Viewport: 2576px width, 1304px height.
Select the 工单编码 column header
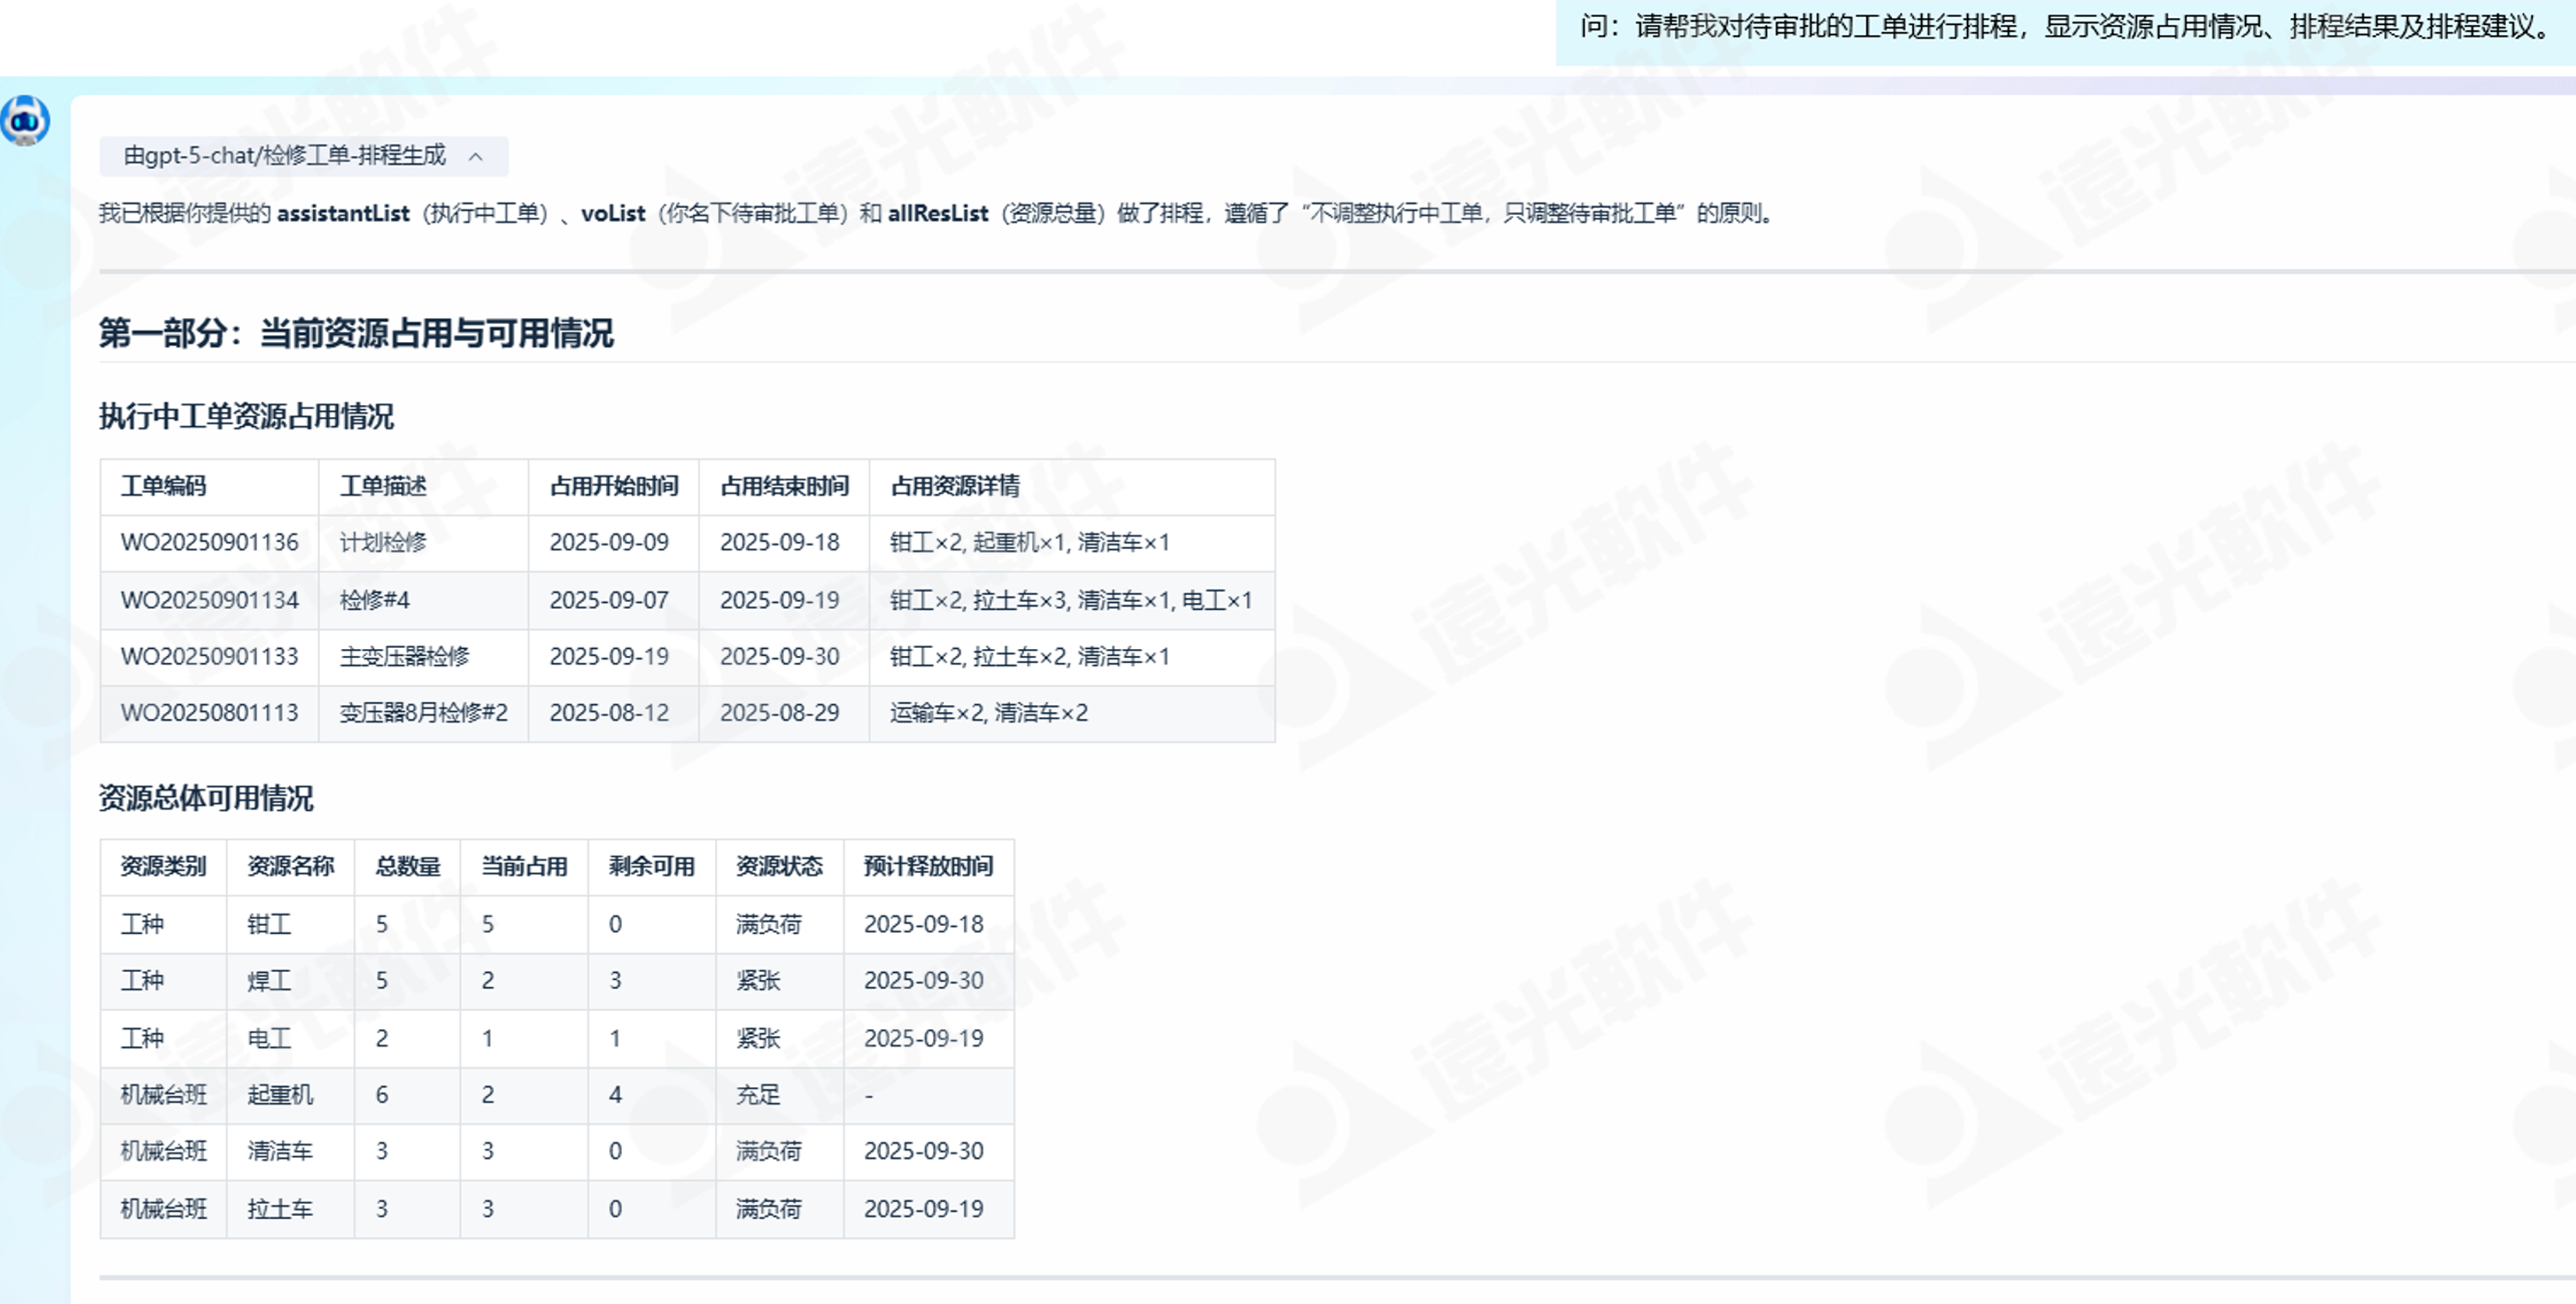pos(166,487)
